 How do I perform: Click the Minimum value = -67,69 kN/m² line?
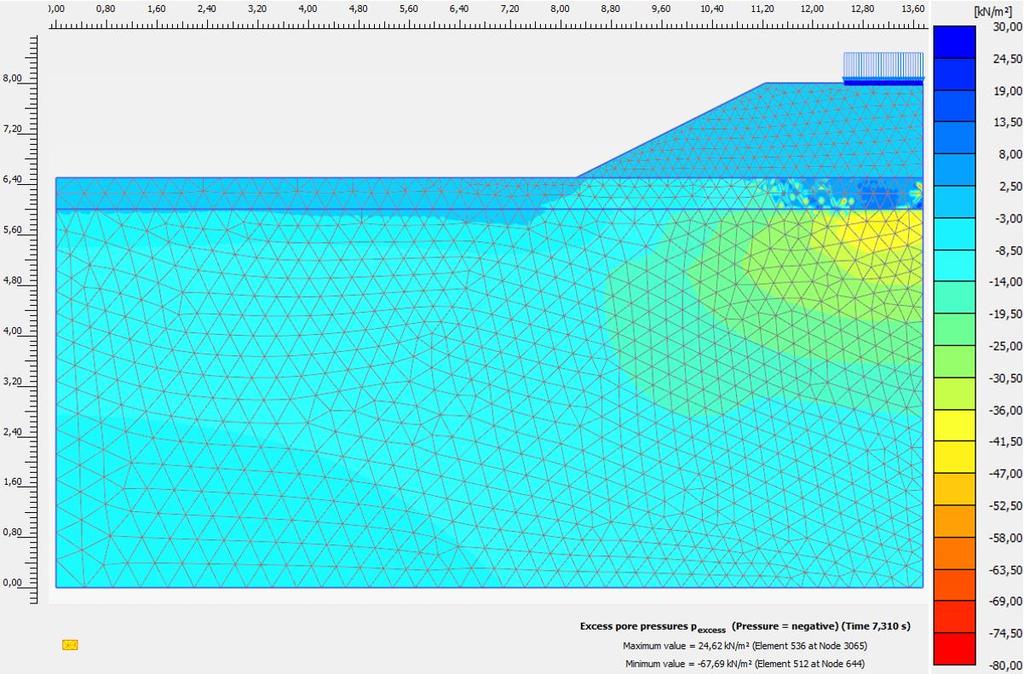[744, 664]
